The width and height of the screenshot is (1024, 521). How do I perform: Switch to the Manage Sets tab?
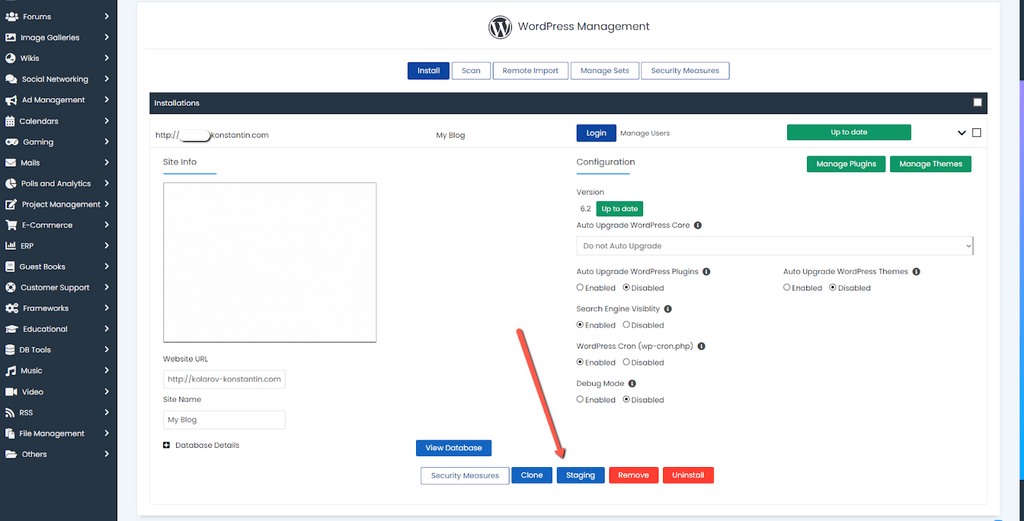pyautogui.click(x=604, y=71)
